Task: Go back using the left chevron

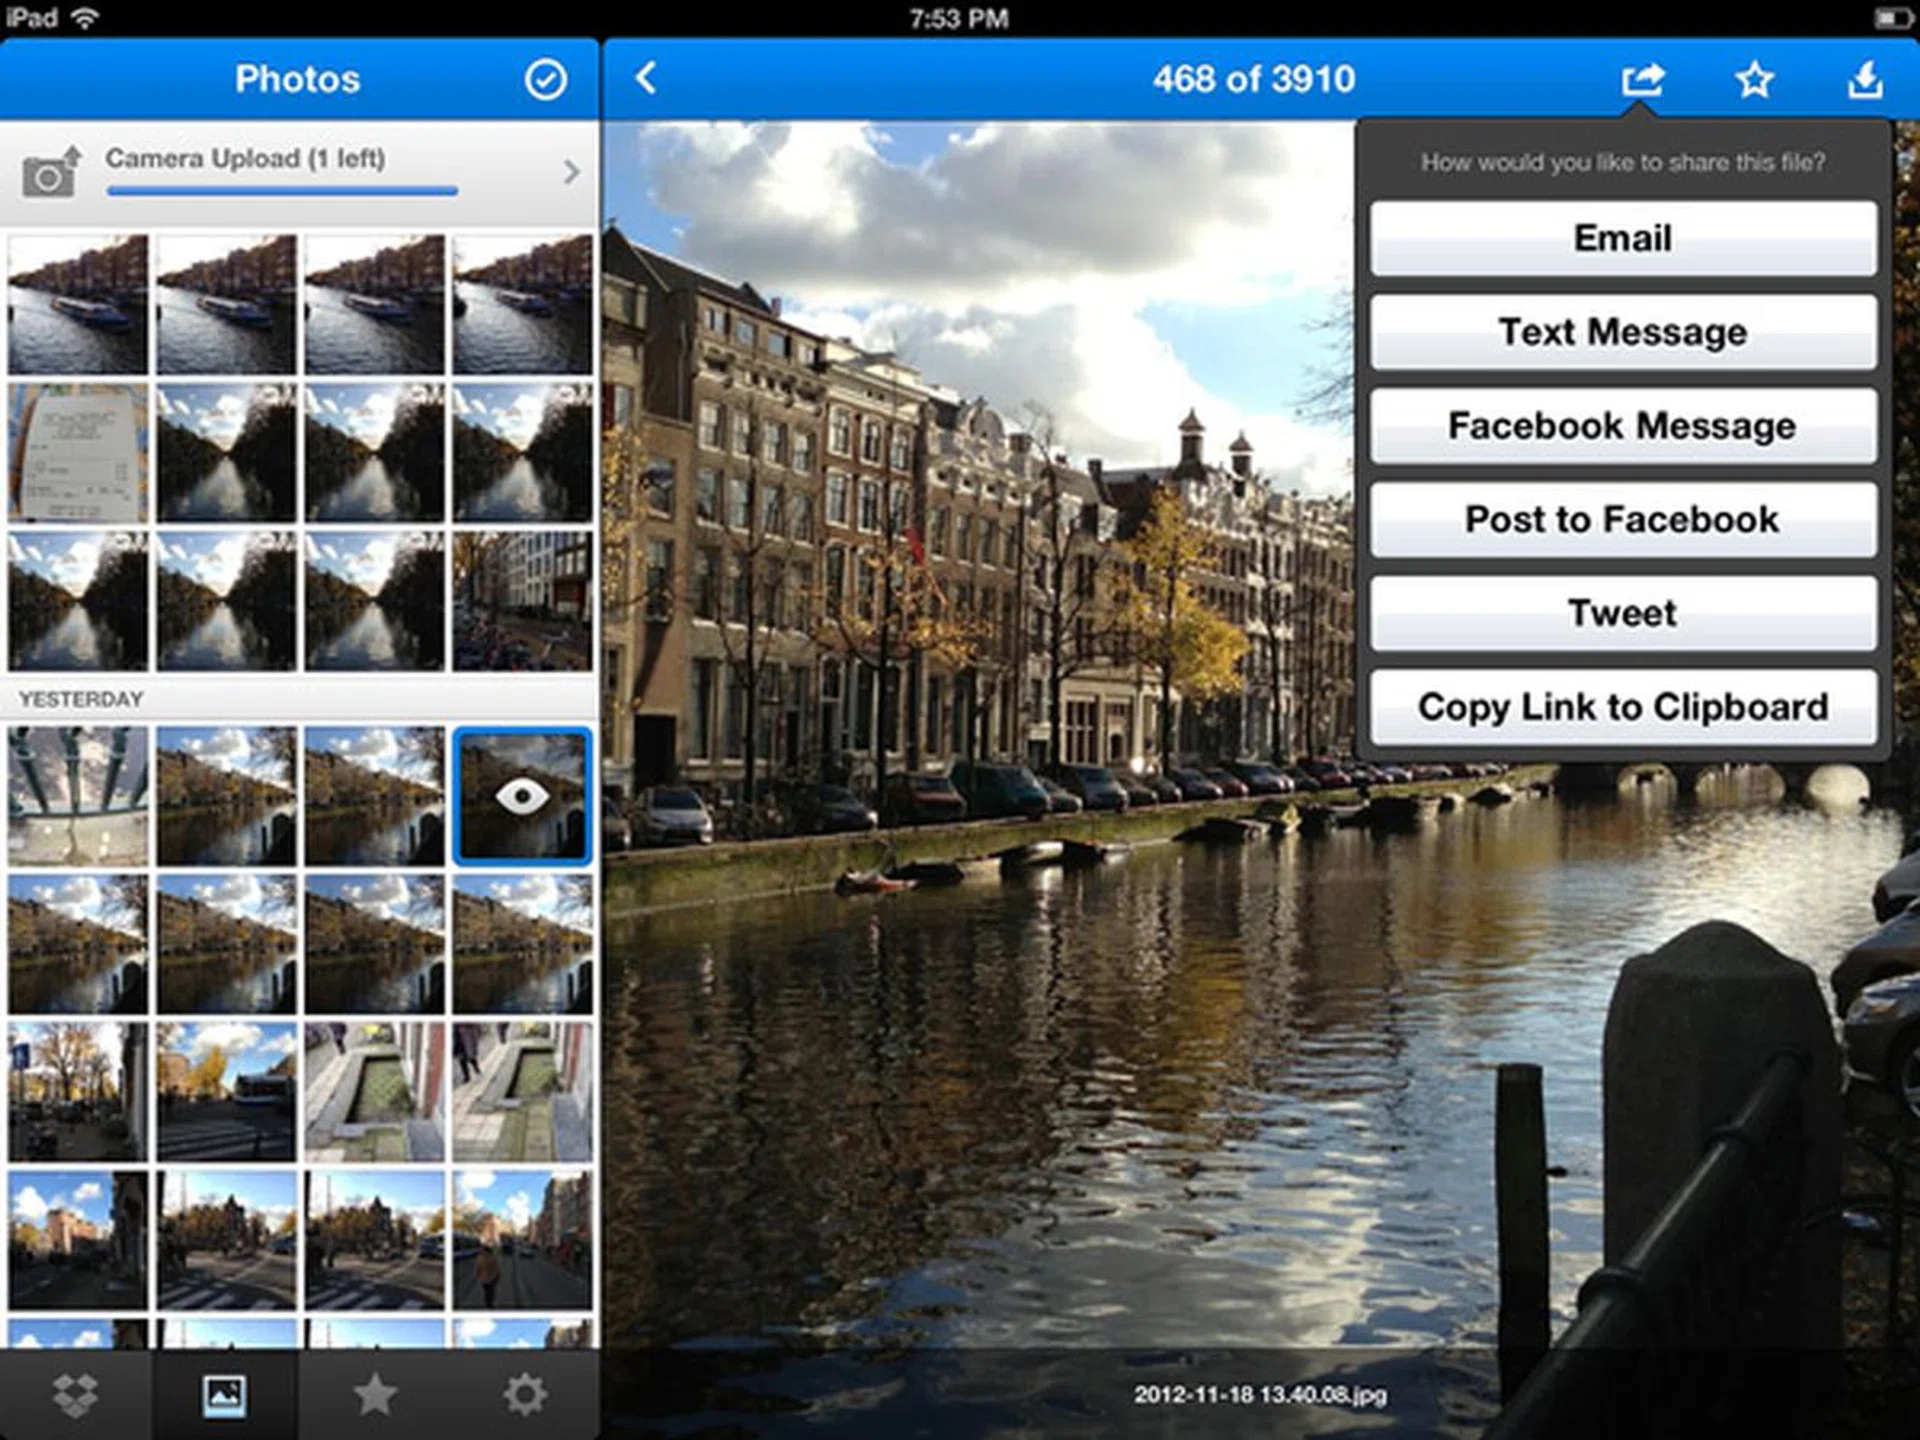Action: pyautogui.click(x=647, y=78)
